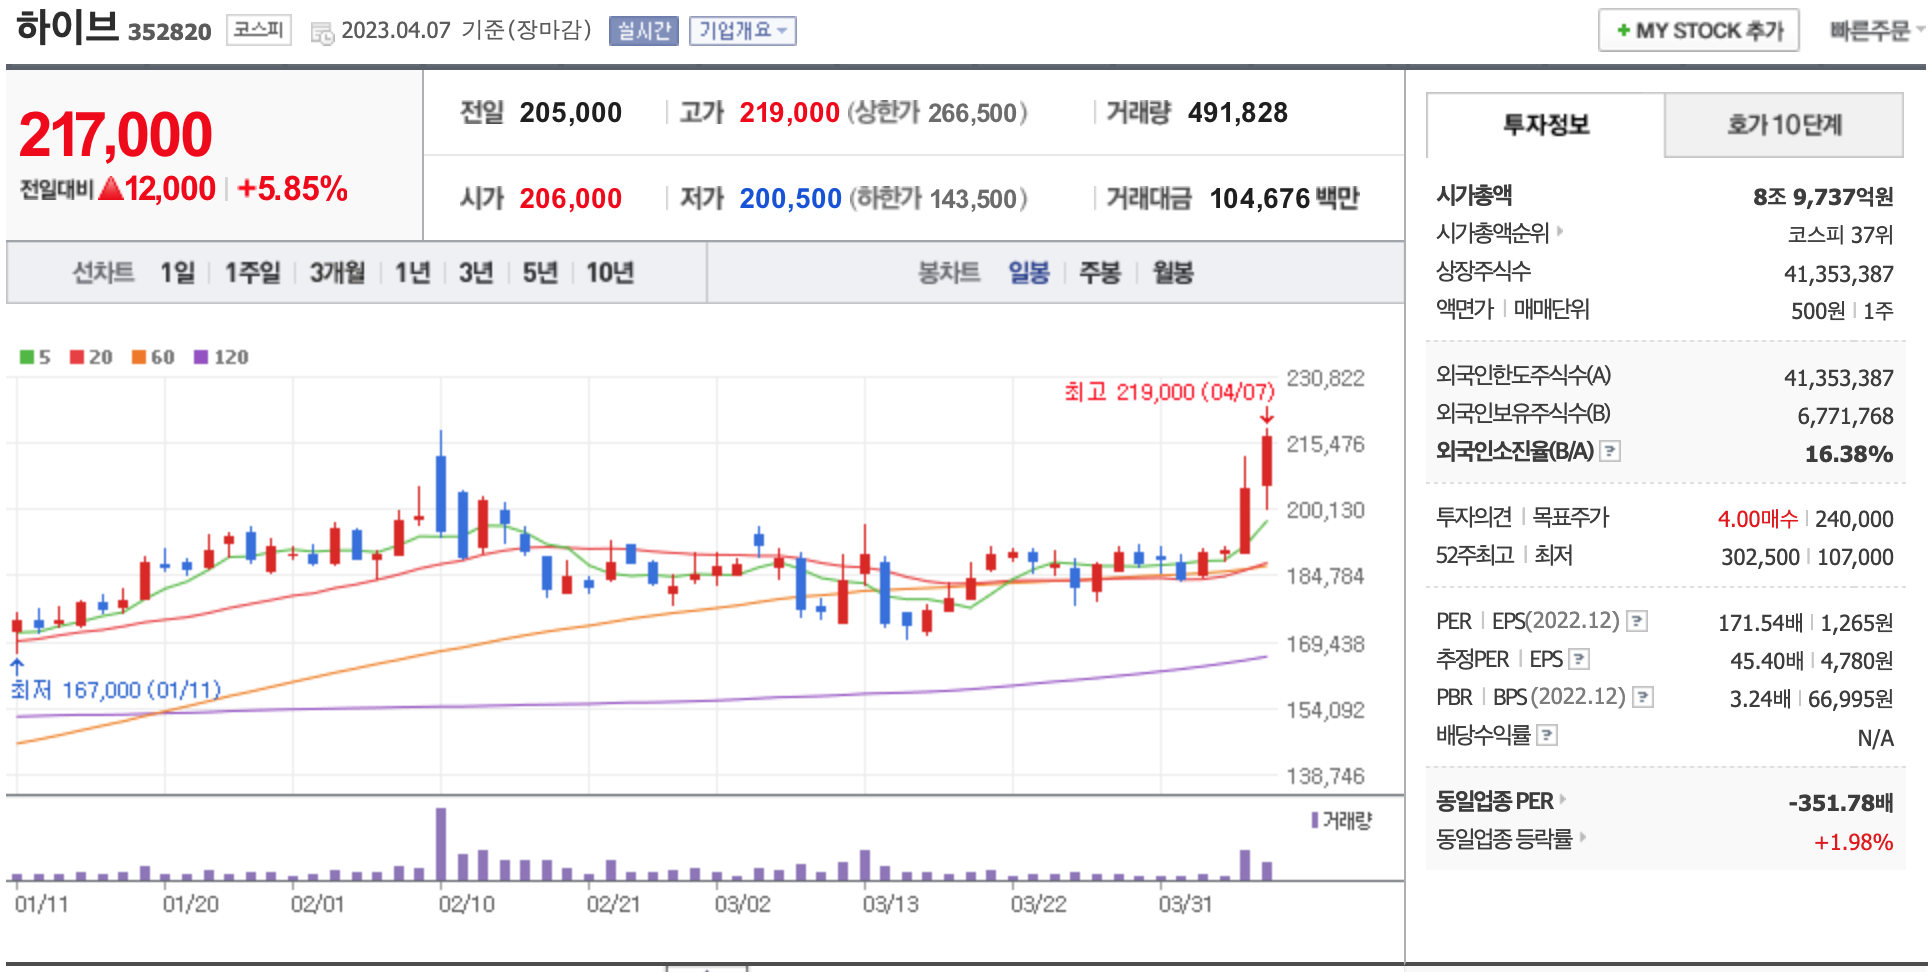Click the 코스피 market badge

258,30
